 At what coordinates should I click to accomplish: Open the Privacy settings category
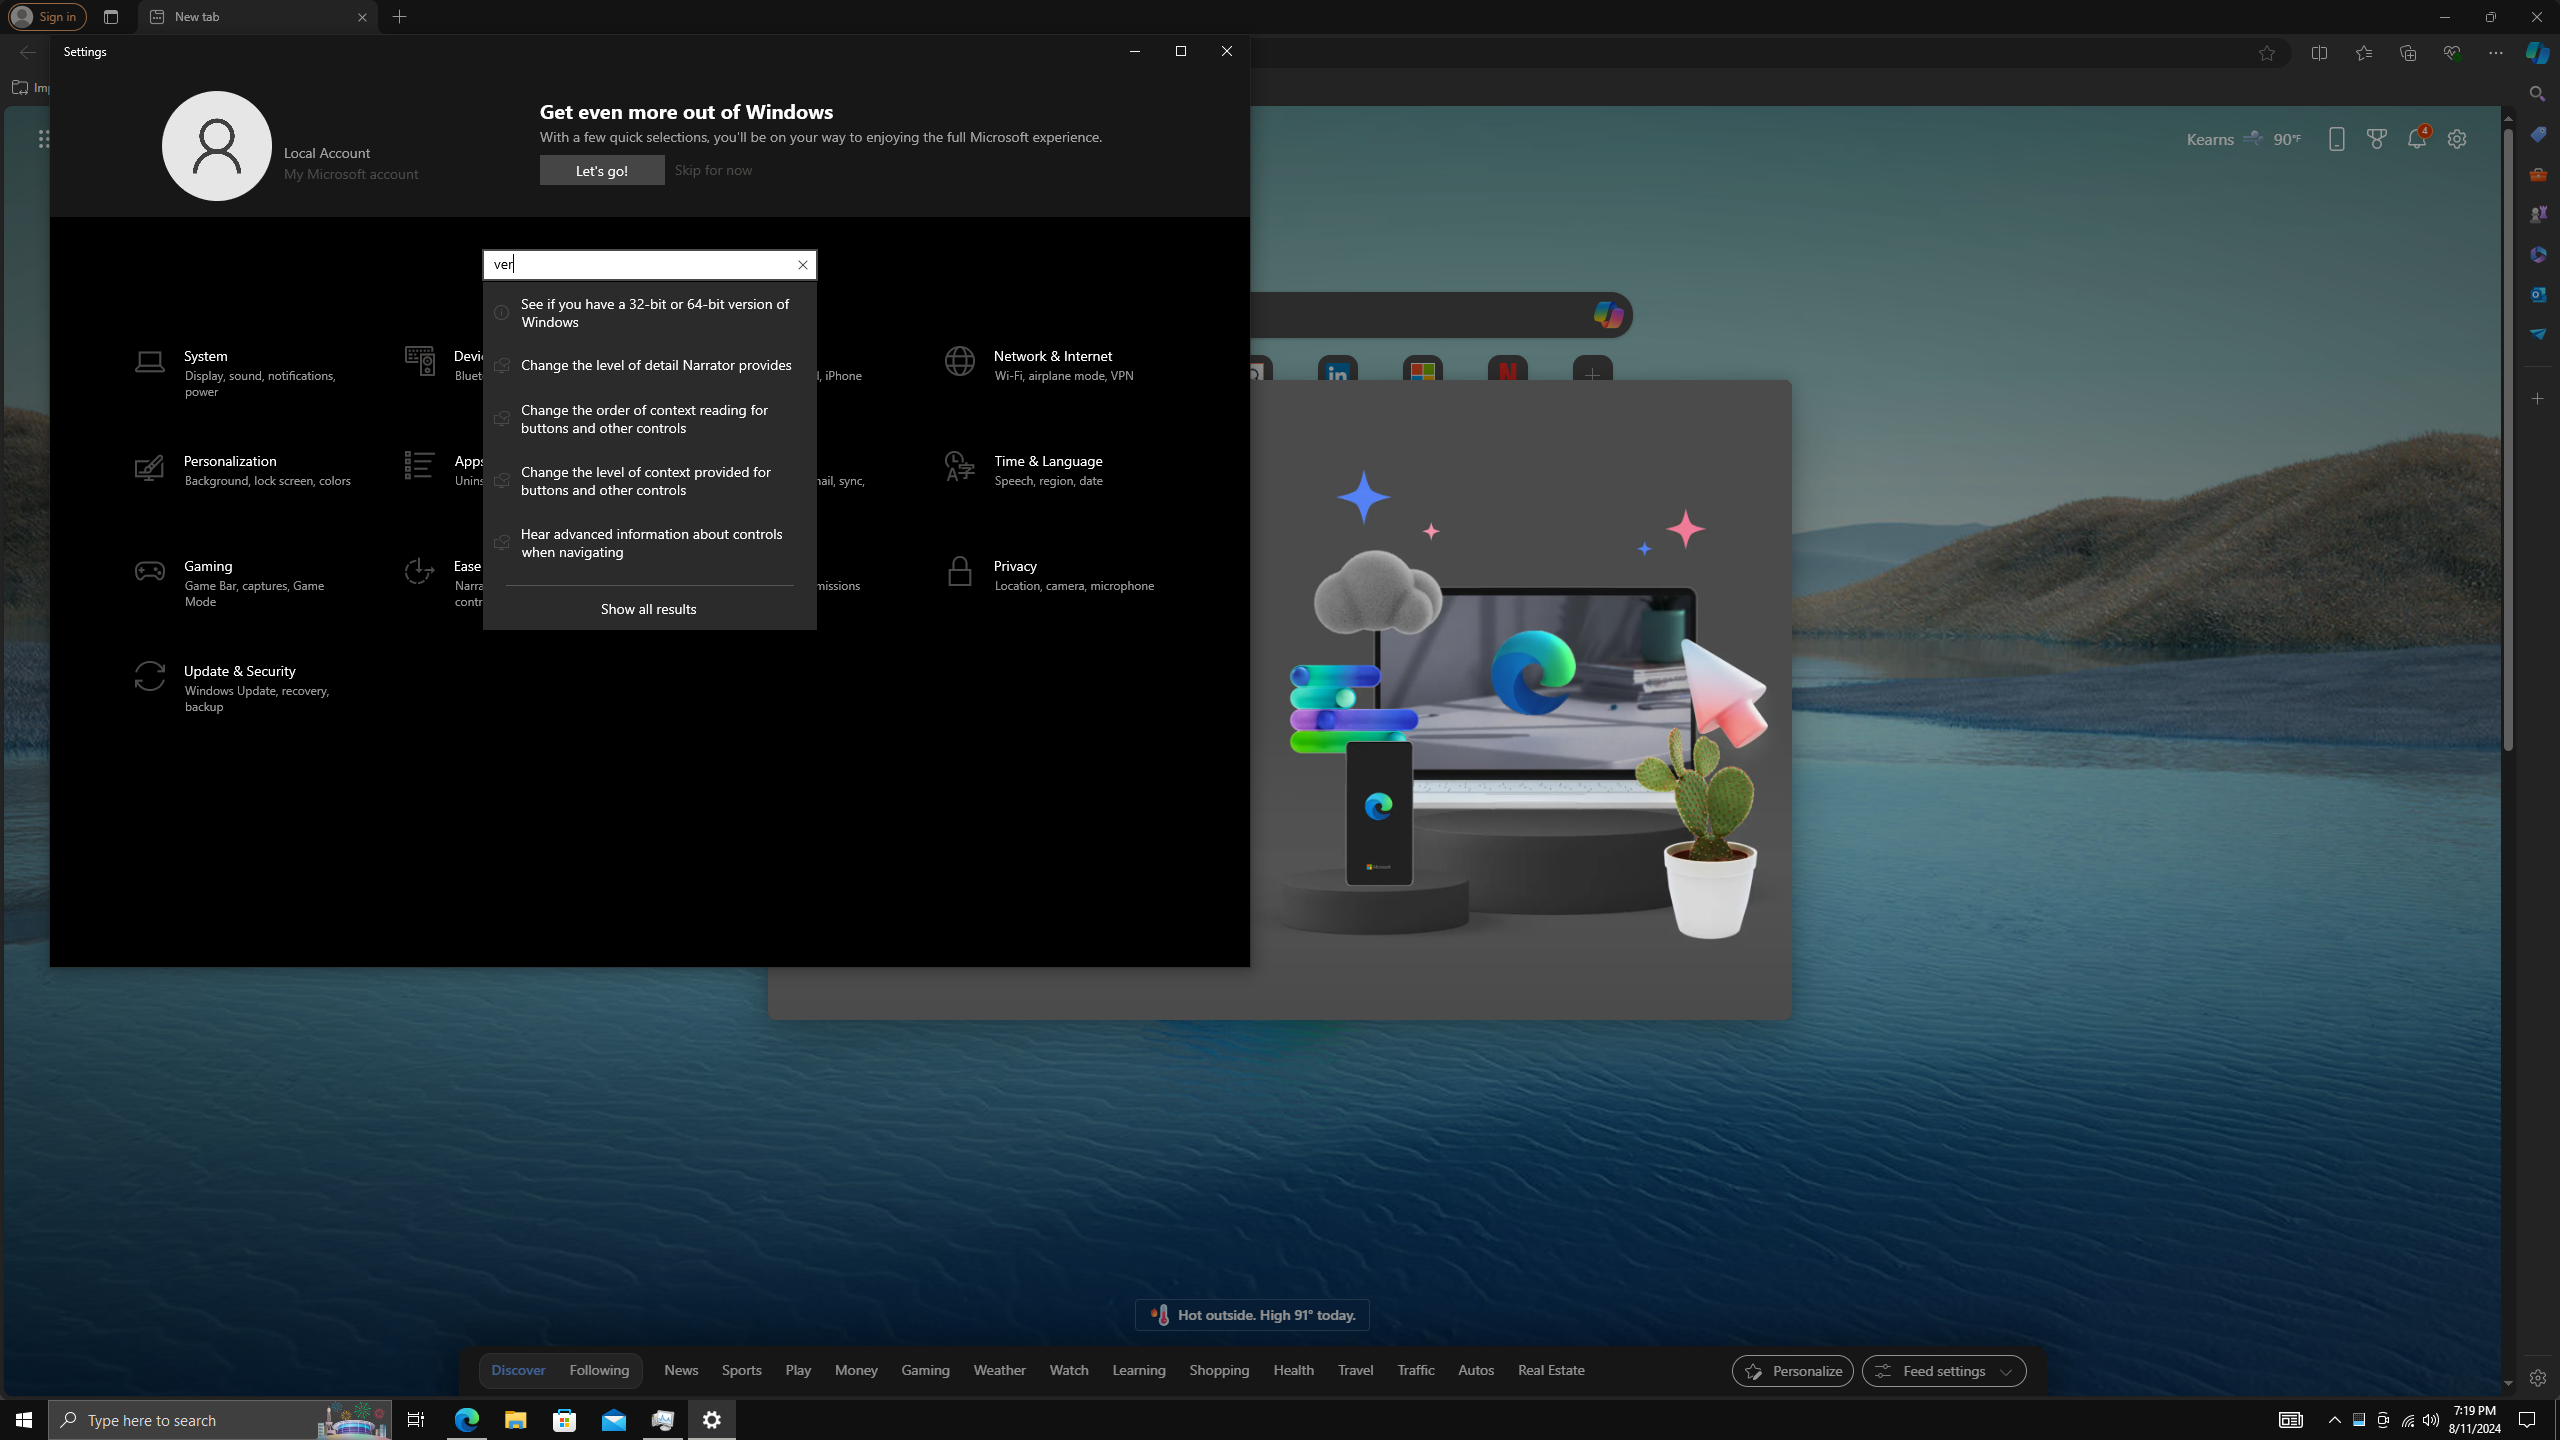(1014, 567)
